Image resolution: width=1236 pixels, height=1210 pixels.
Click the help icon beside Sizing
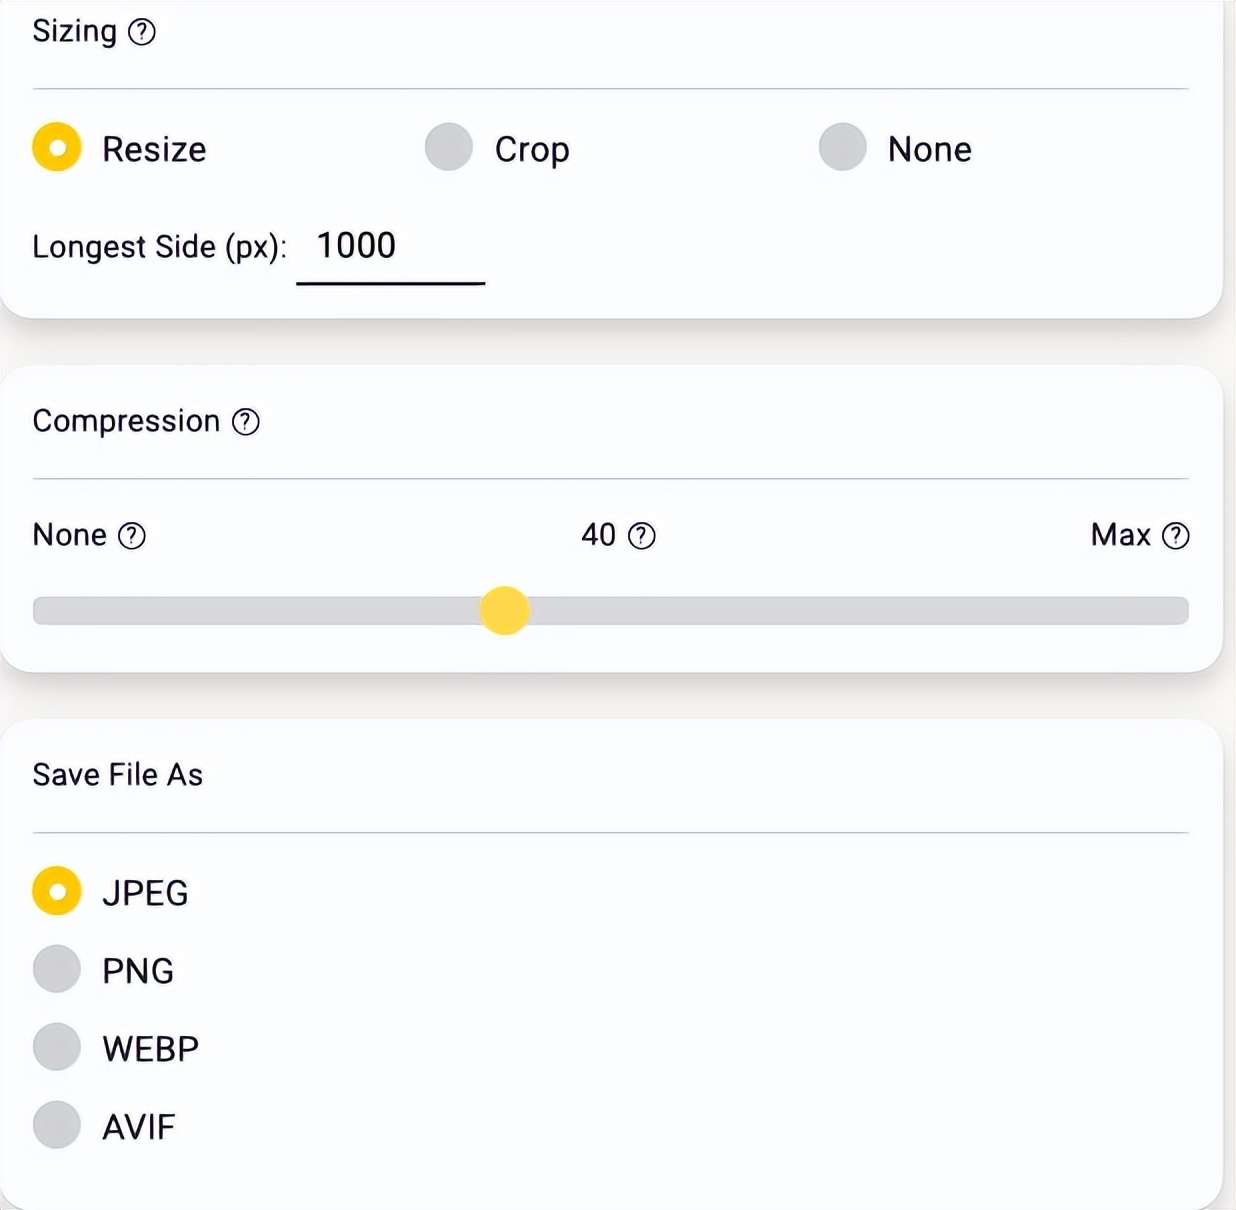coord(142,32)
